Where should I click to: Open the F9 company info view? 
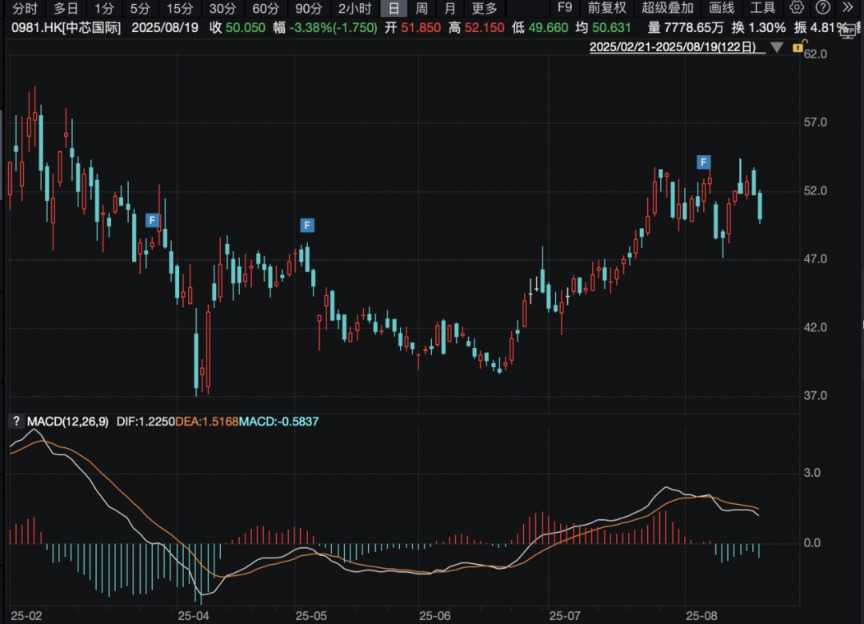tap(565, 8)
